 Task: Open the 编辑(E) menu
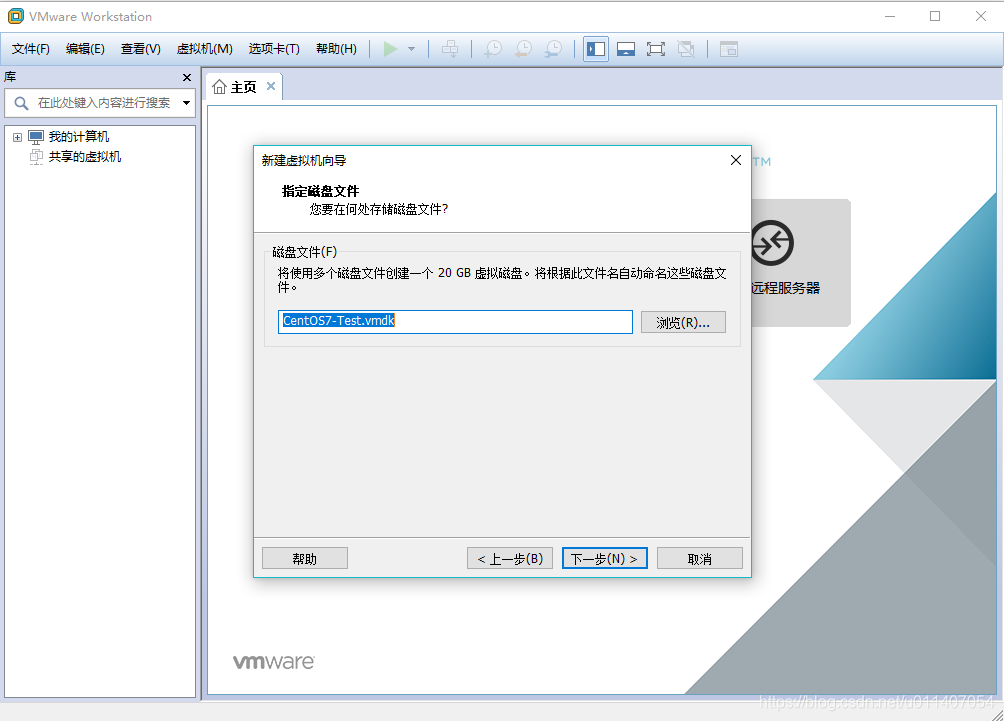(x=85, y=49)
